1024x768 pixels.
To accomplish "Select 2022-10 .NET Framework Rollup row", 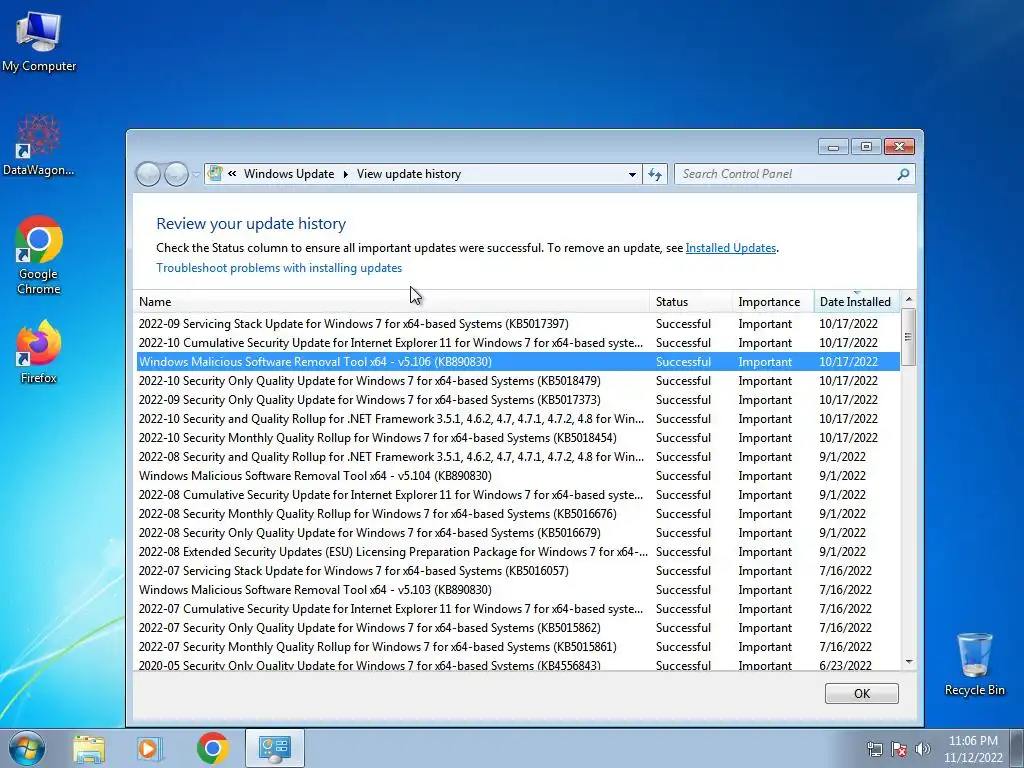I will (518, 419).
